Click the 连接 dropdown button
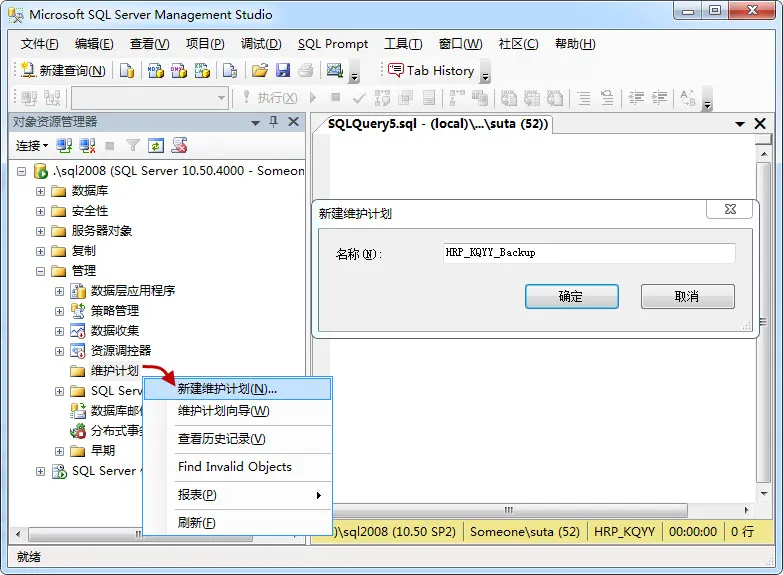Image resolution: width=783 pixels, height=575 pixels. coord(32,146)
